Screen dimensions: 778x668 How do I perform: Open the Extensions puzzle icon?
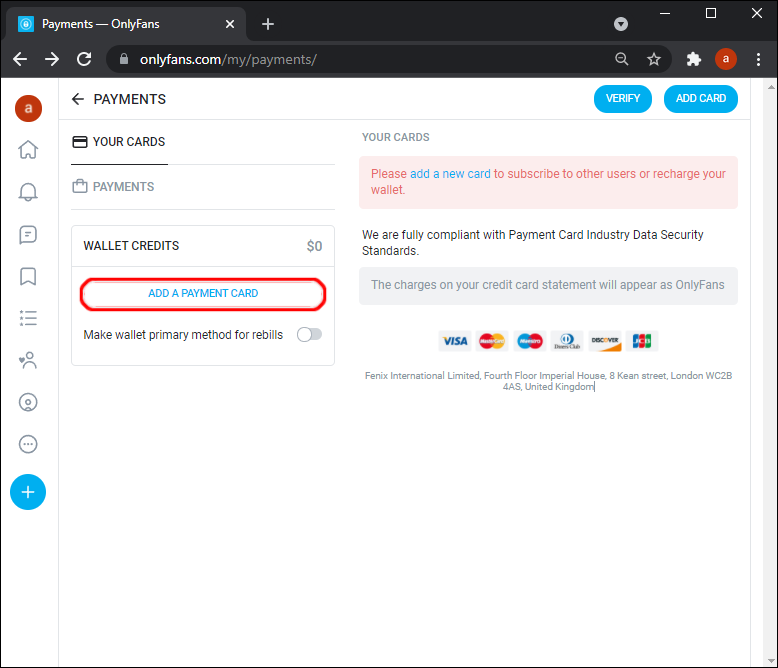(694, 59)
